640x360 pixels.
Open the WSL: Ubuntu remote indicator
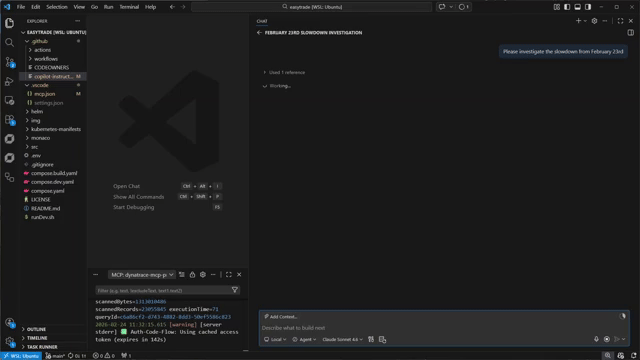[21, 356]
